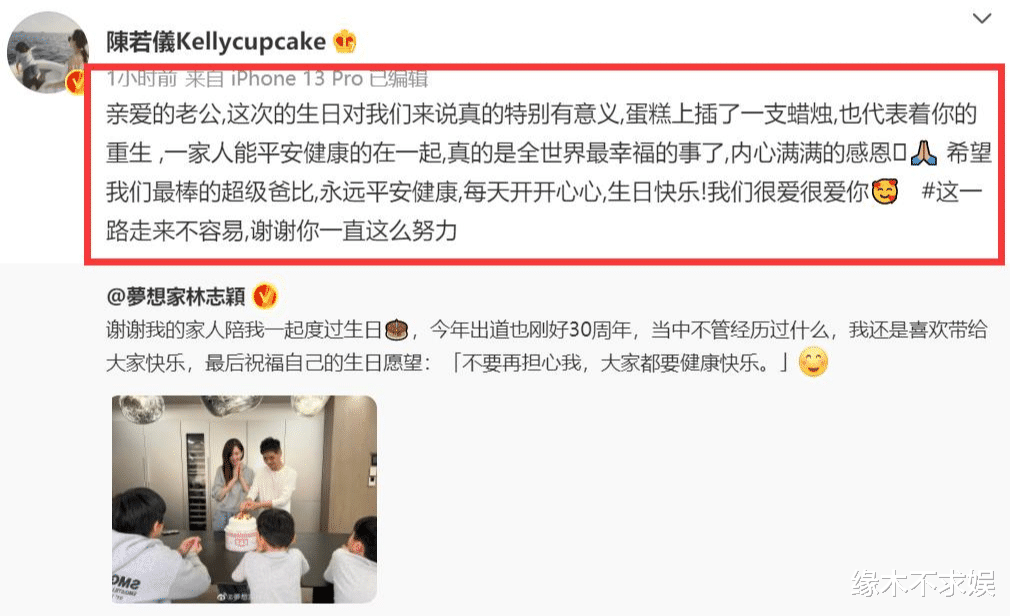Screen dimensions: 1010x616
Task: View edit history via 已编辑 label
Action: click(399, 79)
